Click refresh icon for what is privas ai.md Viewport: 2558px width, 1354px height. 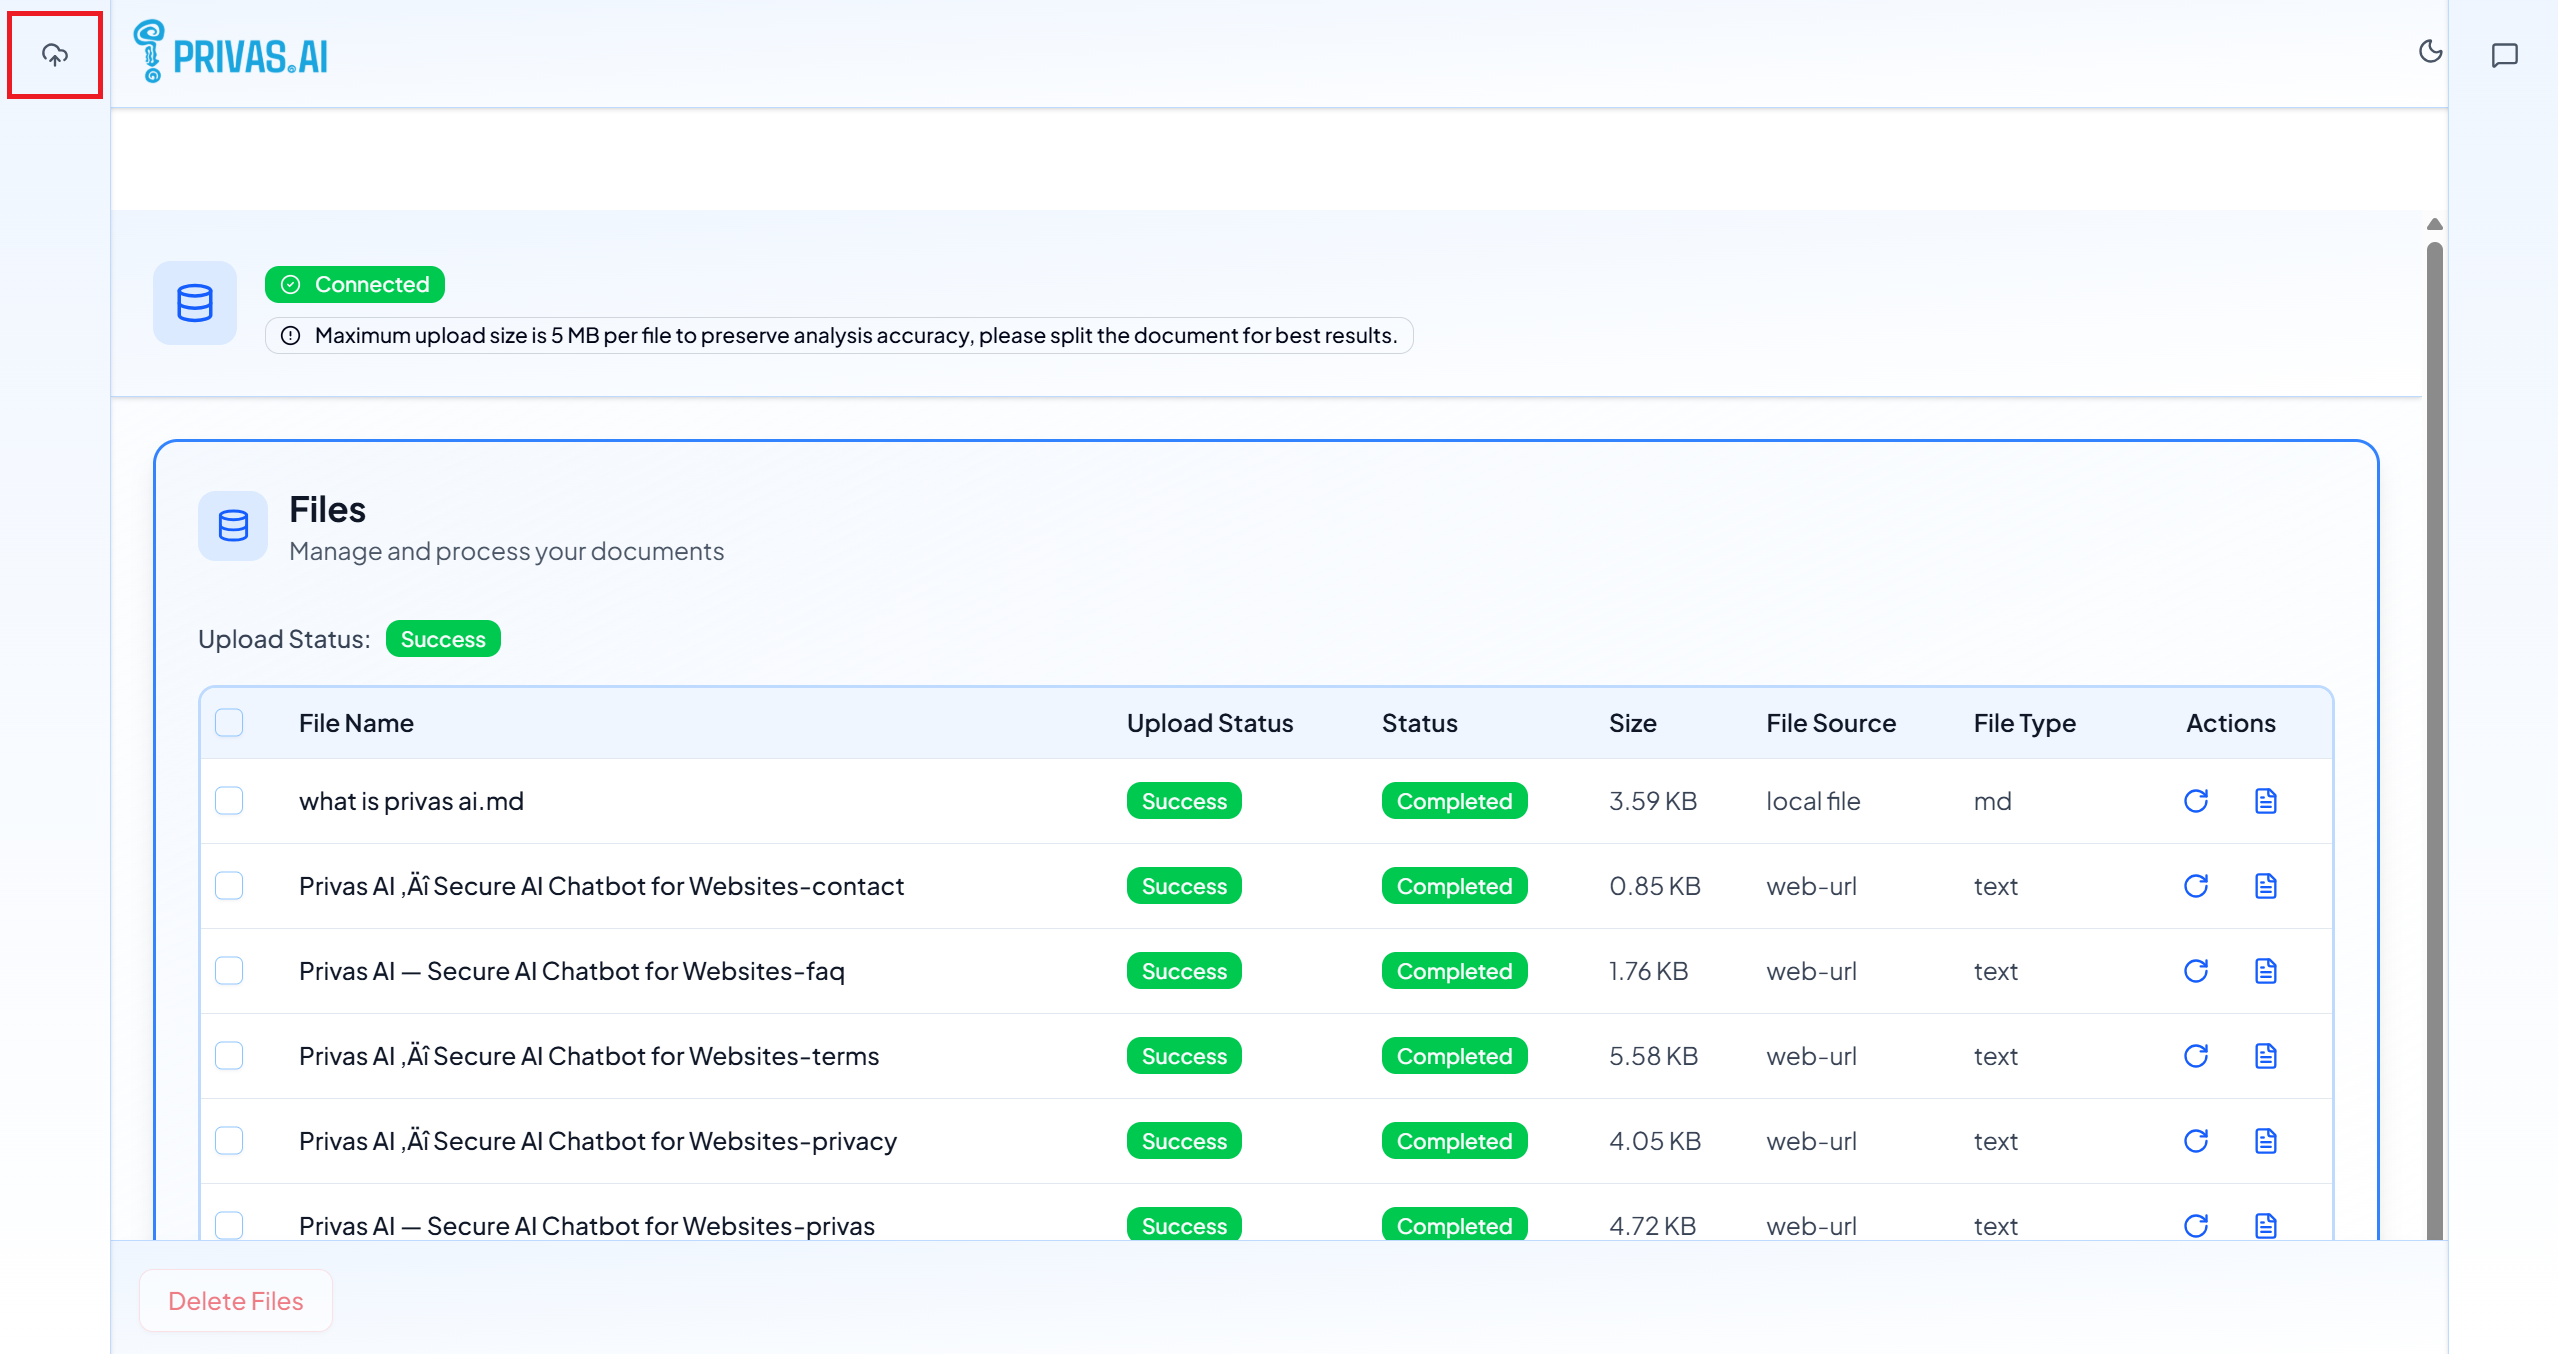2195,801
